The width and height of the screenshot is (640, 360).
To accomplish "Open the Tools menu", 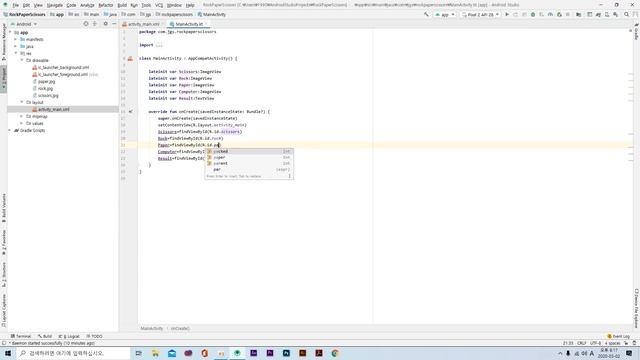I will pos(146,5).
